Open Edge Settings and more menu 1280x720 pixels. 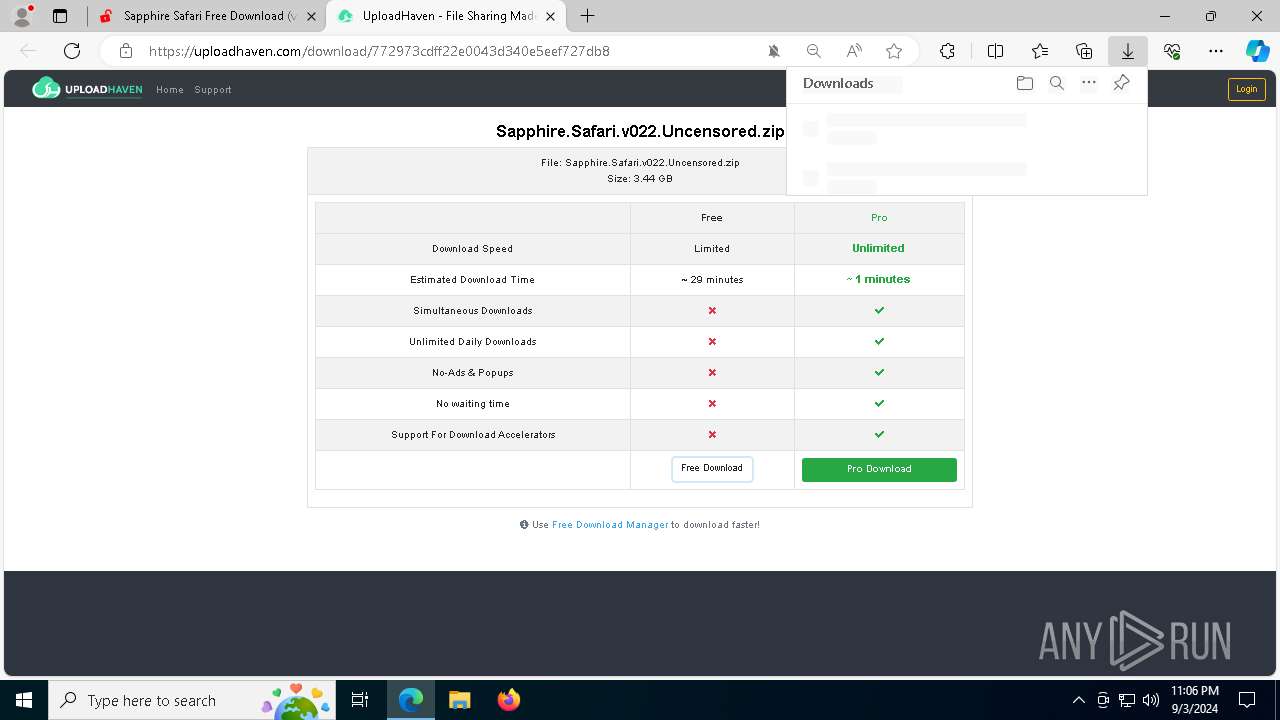1216,51
